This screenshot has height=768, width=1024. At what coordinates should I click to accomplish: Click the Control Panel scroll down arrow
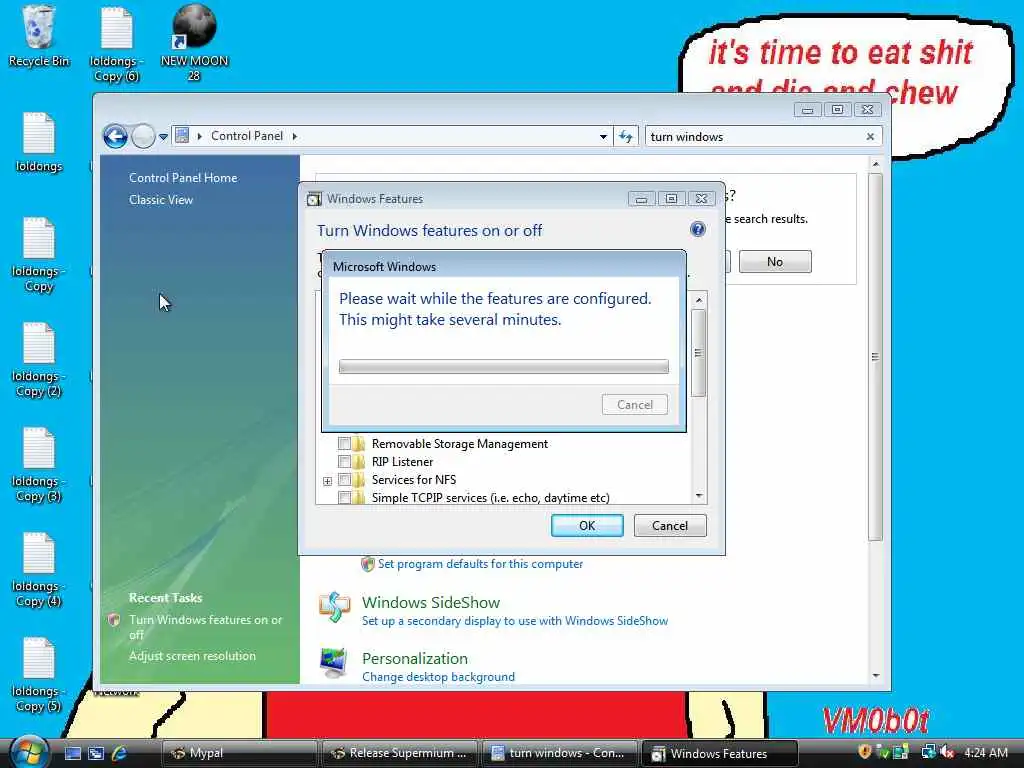(x=876, y=676)
